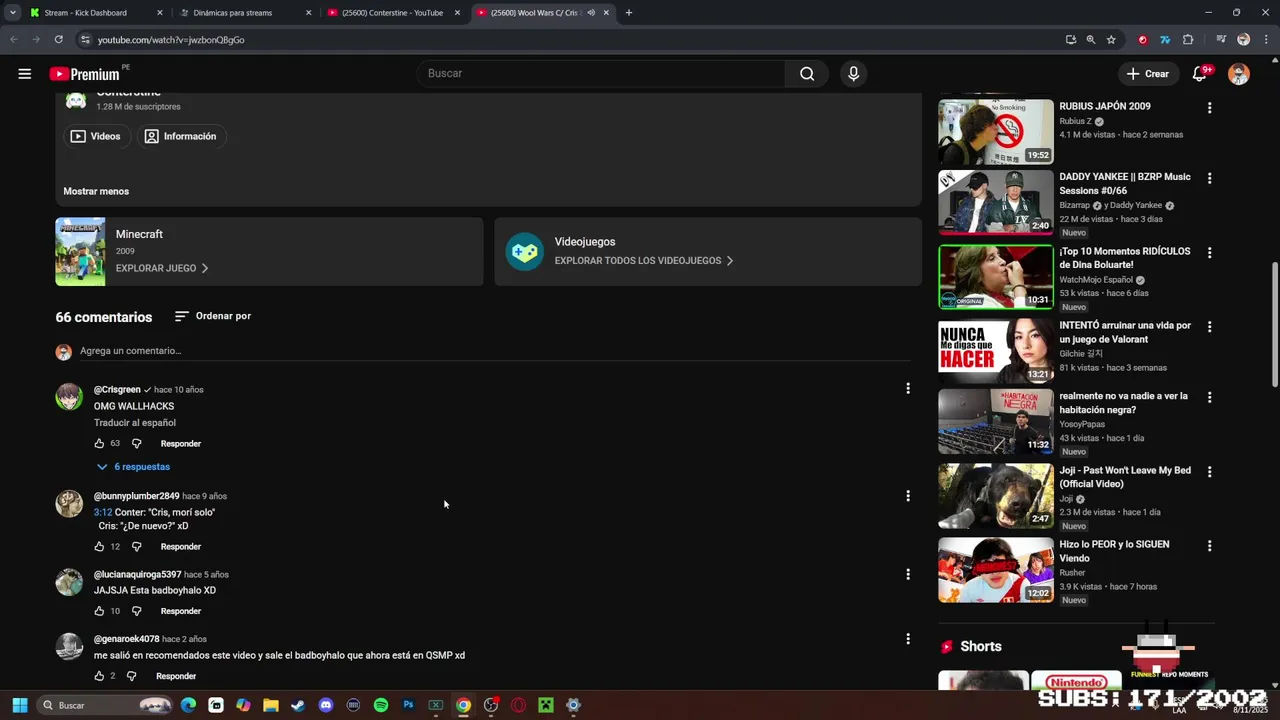Bookmark this page with star icon
Screen dimensions: 1280x720
(1111, 40)
